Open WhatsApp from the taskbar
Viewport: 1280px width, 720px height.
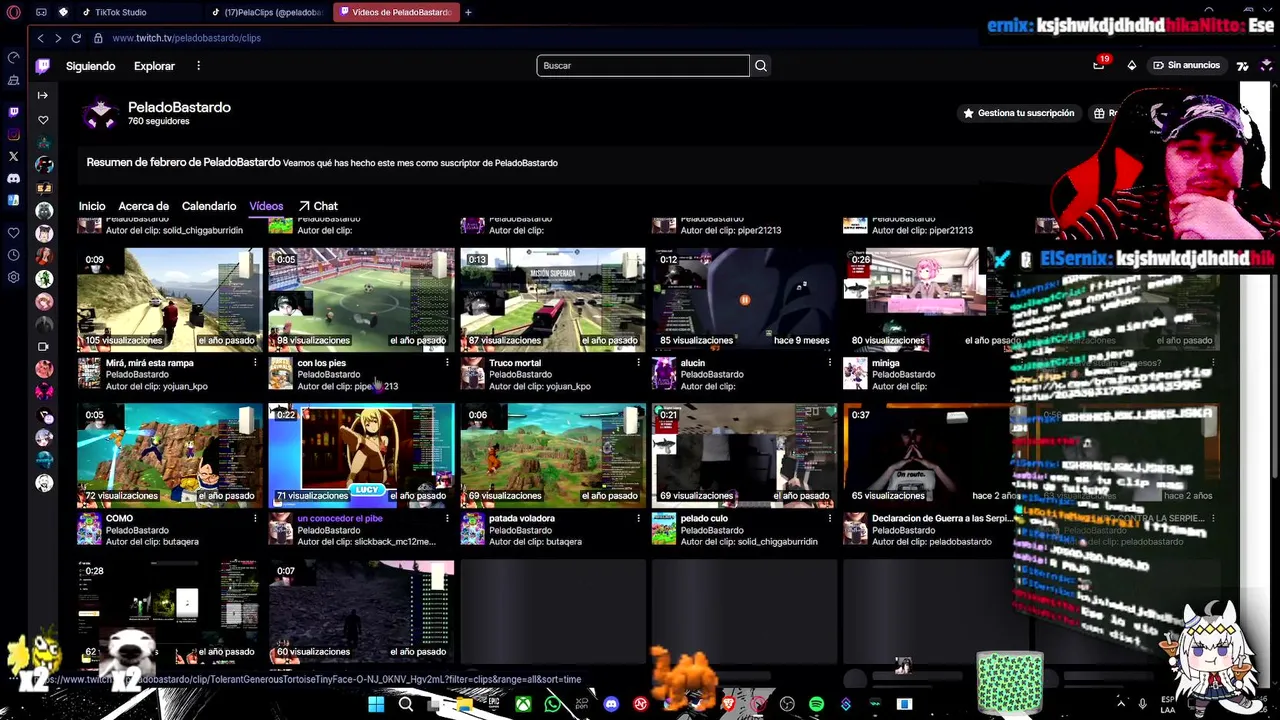tap(553, 704)
